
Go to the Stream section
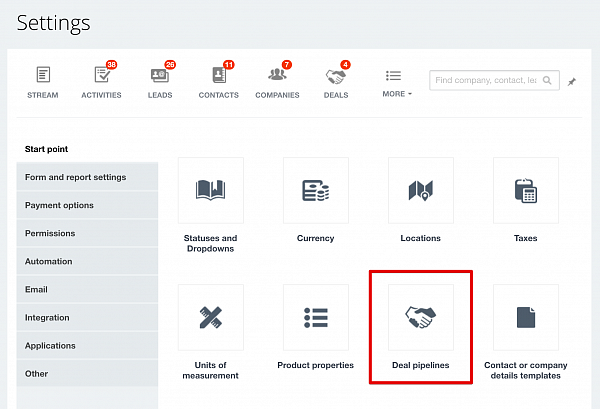(x=43, y=82)
